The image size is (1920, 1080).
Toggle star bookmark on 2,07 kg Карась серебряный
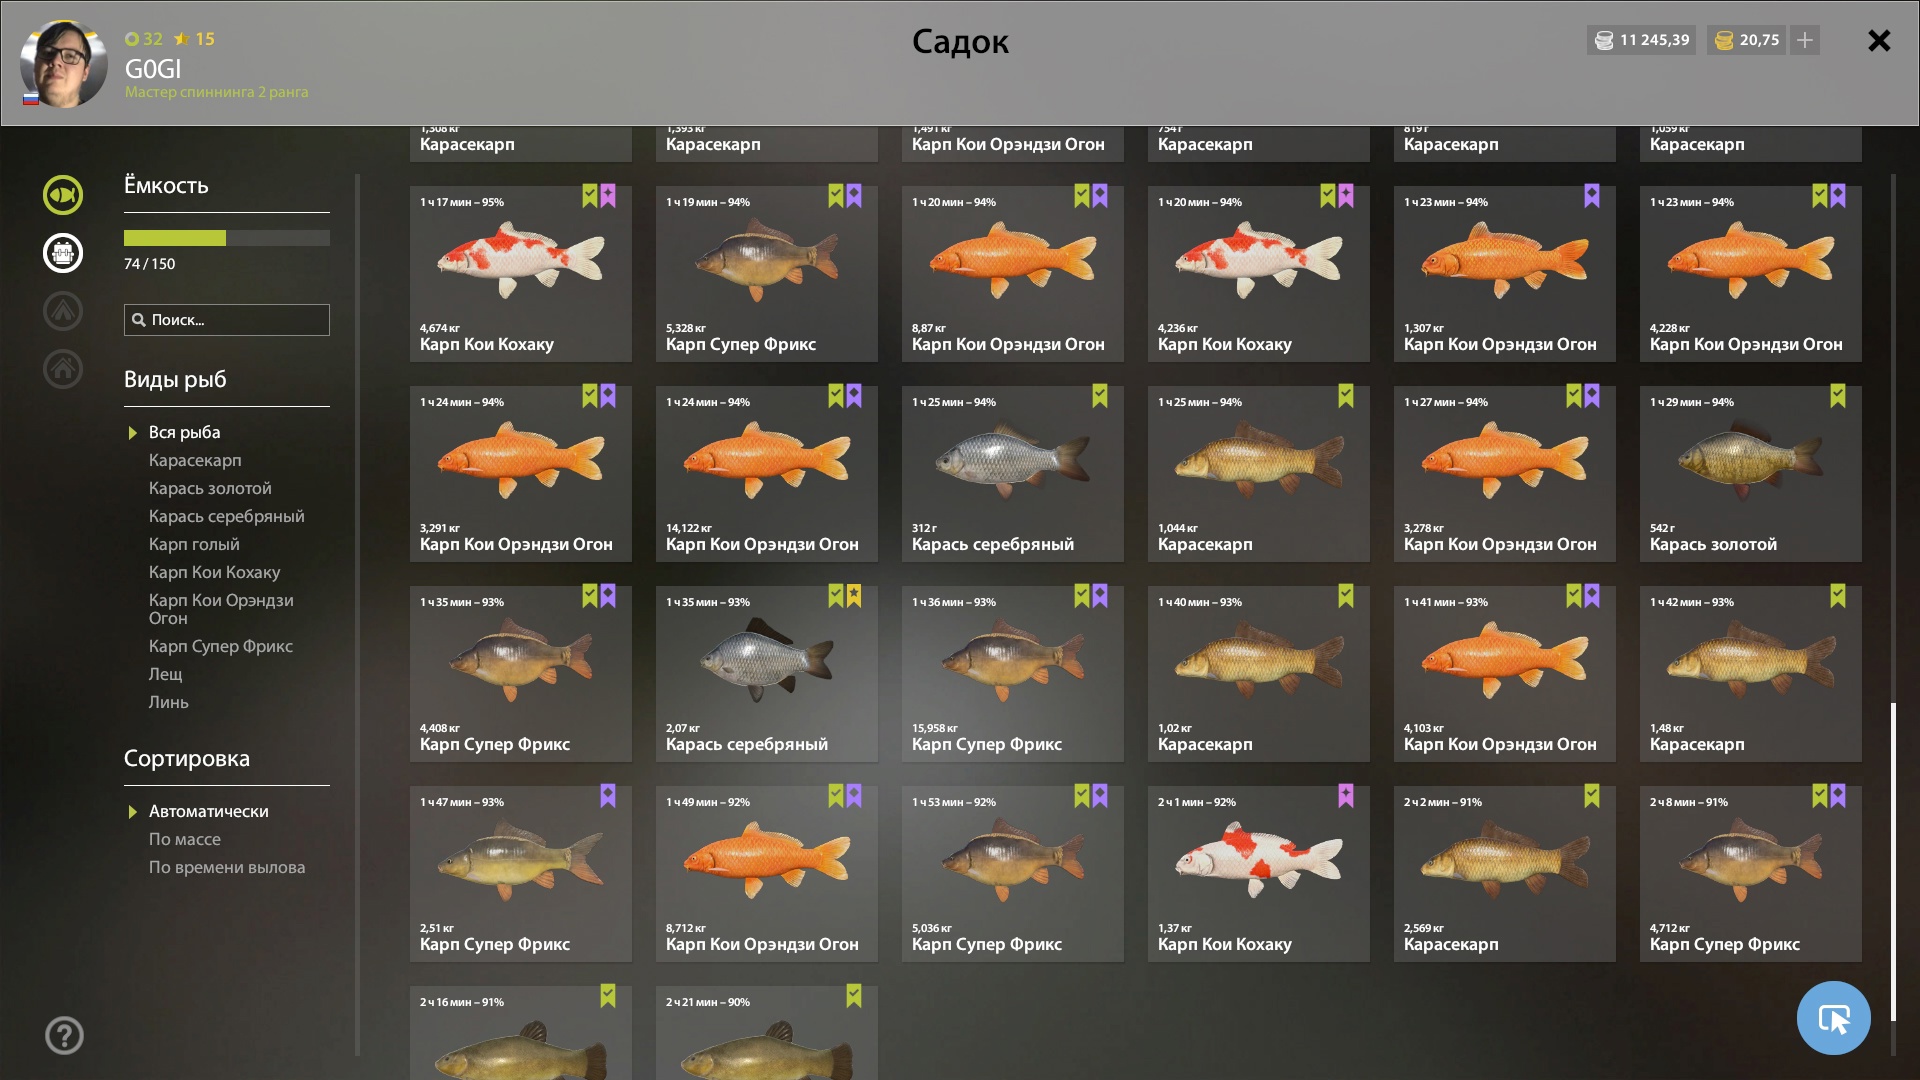854,596
